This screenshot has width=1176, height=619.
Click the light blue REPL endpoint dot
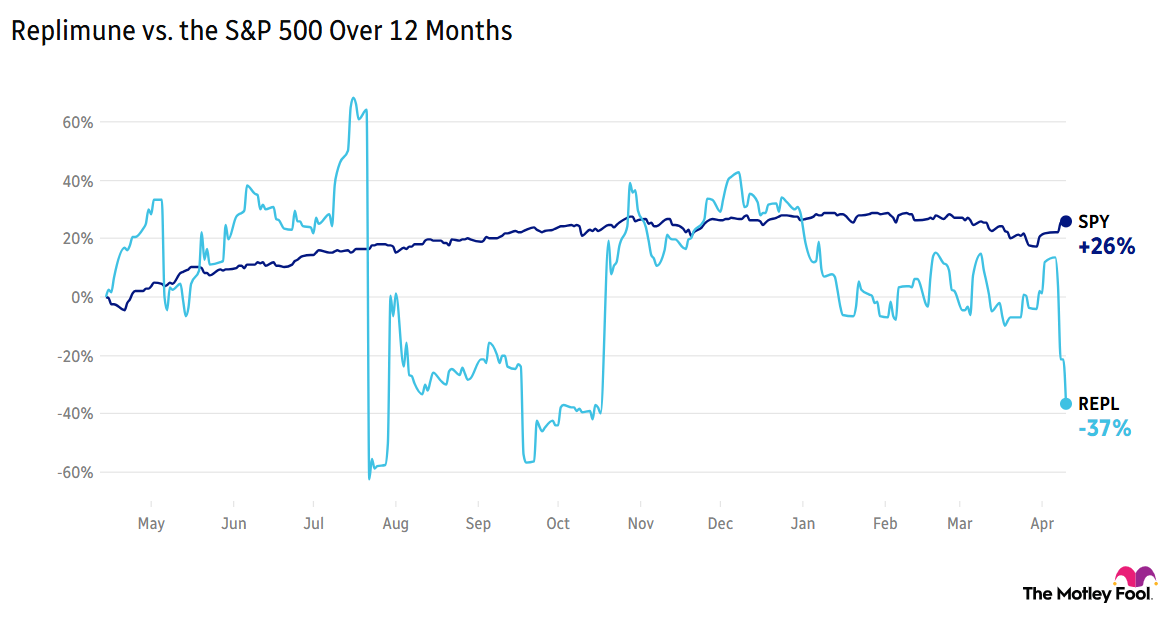pos(1066,404)
